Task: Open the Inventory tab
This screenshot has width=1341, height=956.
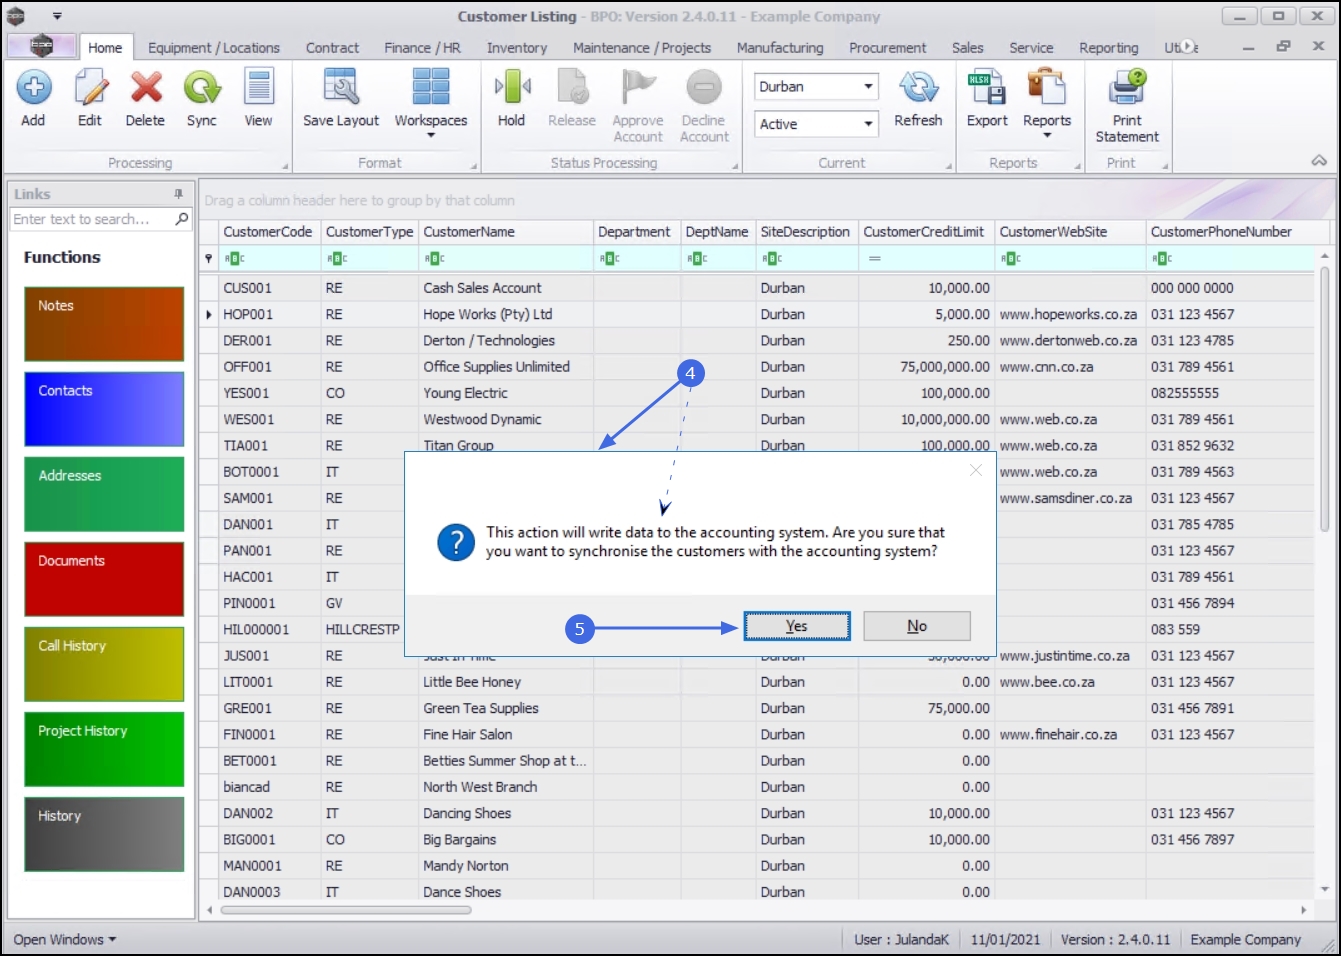Action: pyautogui.click(x=517, y=48)
